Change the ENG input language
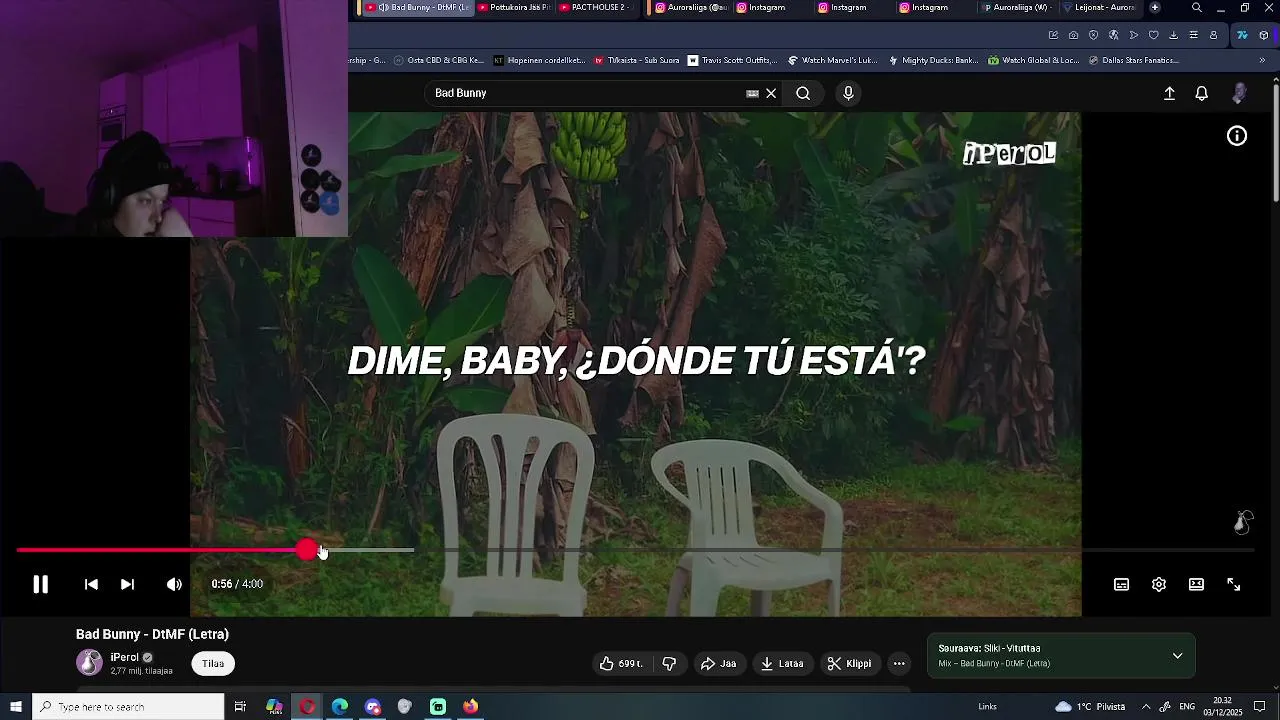The height and width of the screenshot is (720, 1280). point(1187,707)
